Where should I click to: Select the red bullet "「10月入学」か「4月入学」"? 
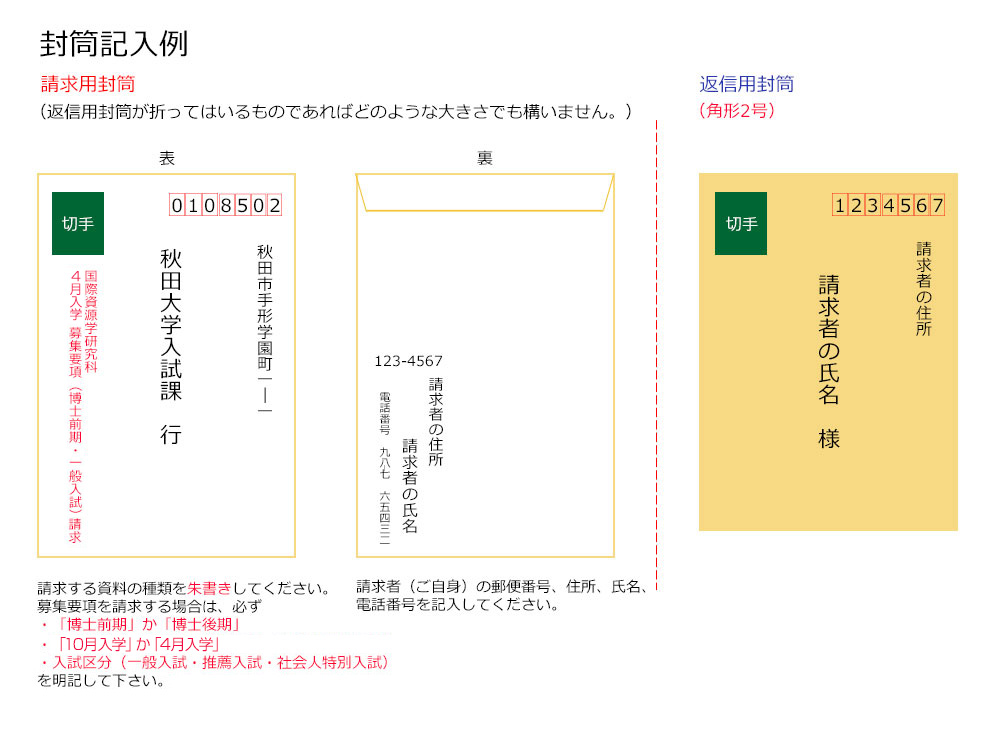click(129, 644)
